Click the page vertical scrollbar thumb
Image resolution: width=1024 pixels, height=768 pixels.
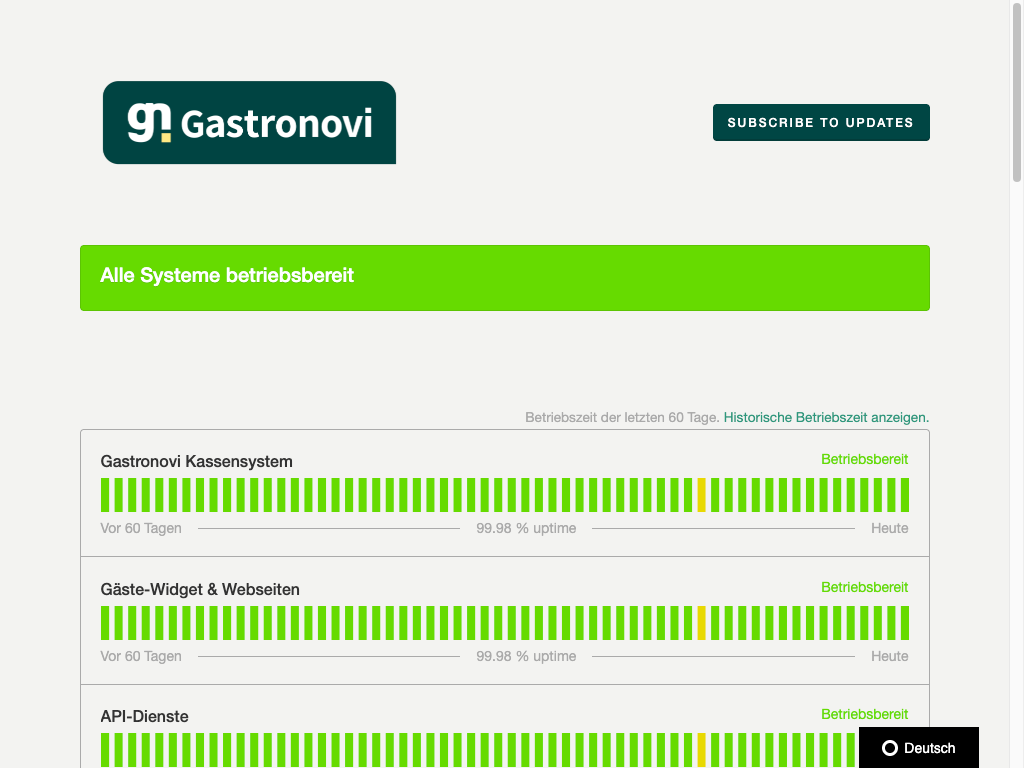point(1017,91)
